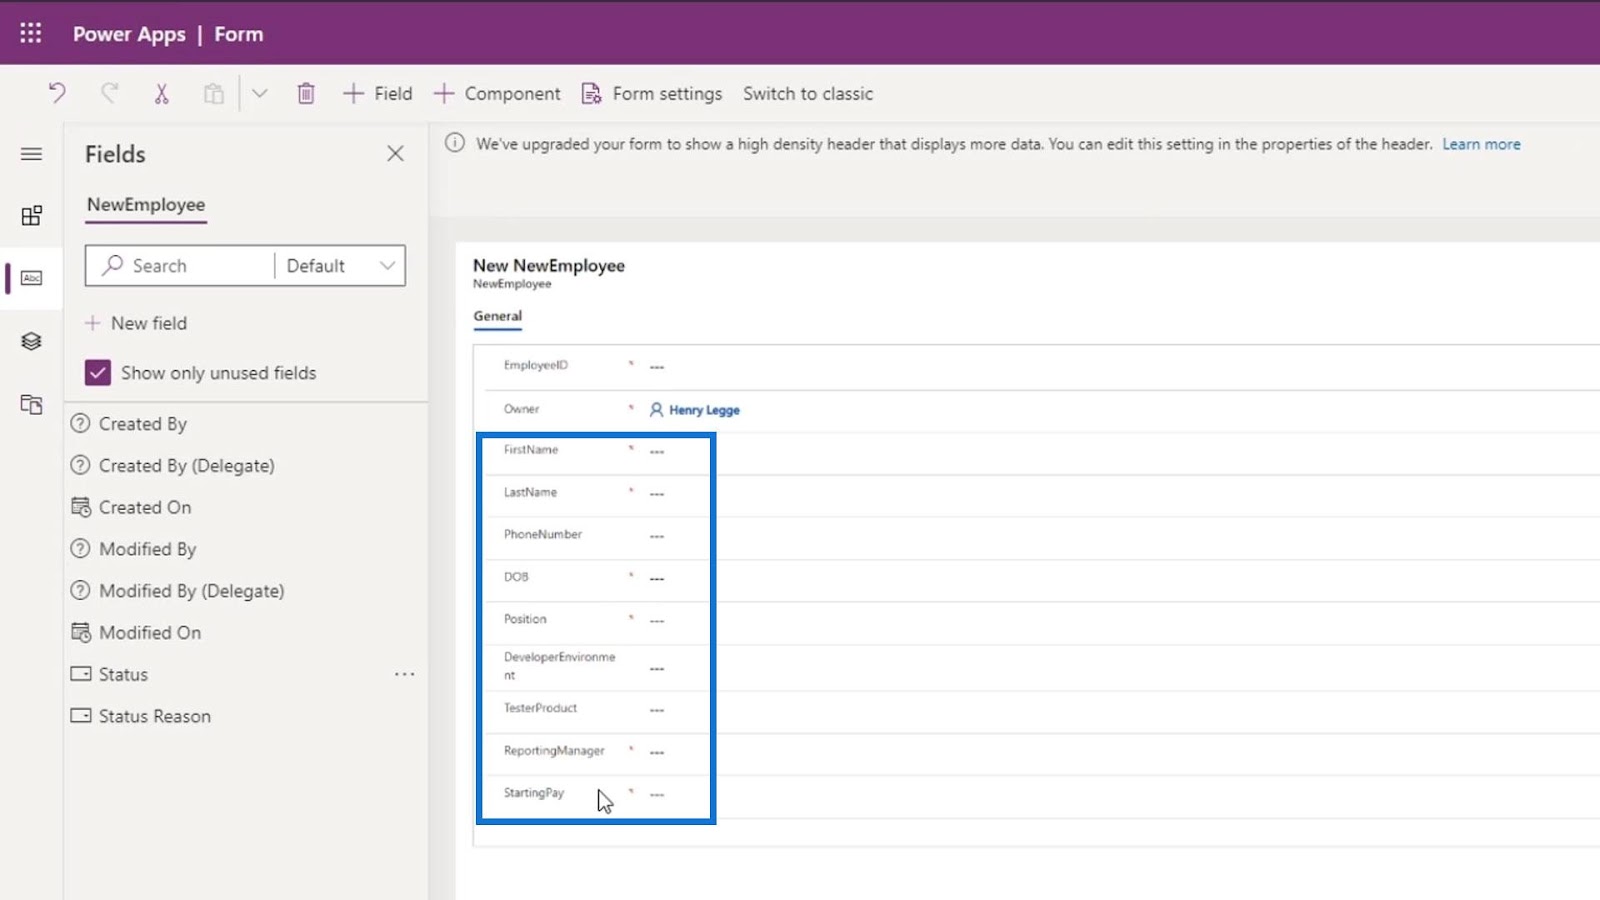Image resolution: width=1600 pixels, height=900 pixels.
Task: Click the Cut scissors icon
Action: pyautogui.click(x=161, y=93)
